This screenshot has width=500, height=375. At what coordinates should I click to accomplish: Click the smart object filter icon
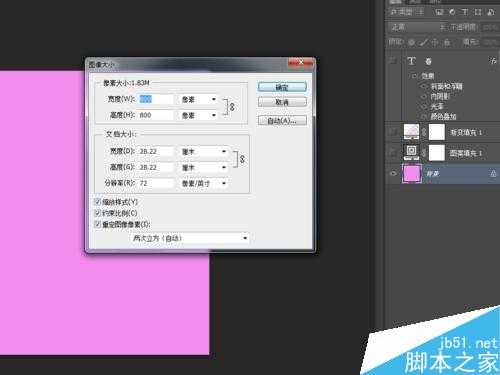pyautogui.click(x=490, y=12)
